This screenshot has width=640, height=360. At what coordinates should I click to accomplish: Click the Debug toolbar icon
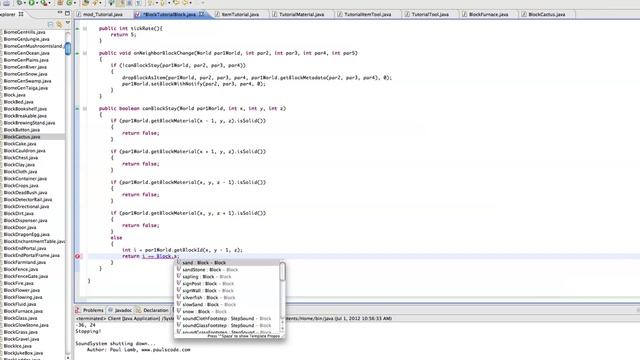click(x=20, y=2)
